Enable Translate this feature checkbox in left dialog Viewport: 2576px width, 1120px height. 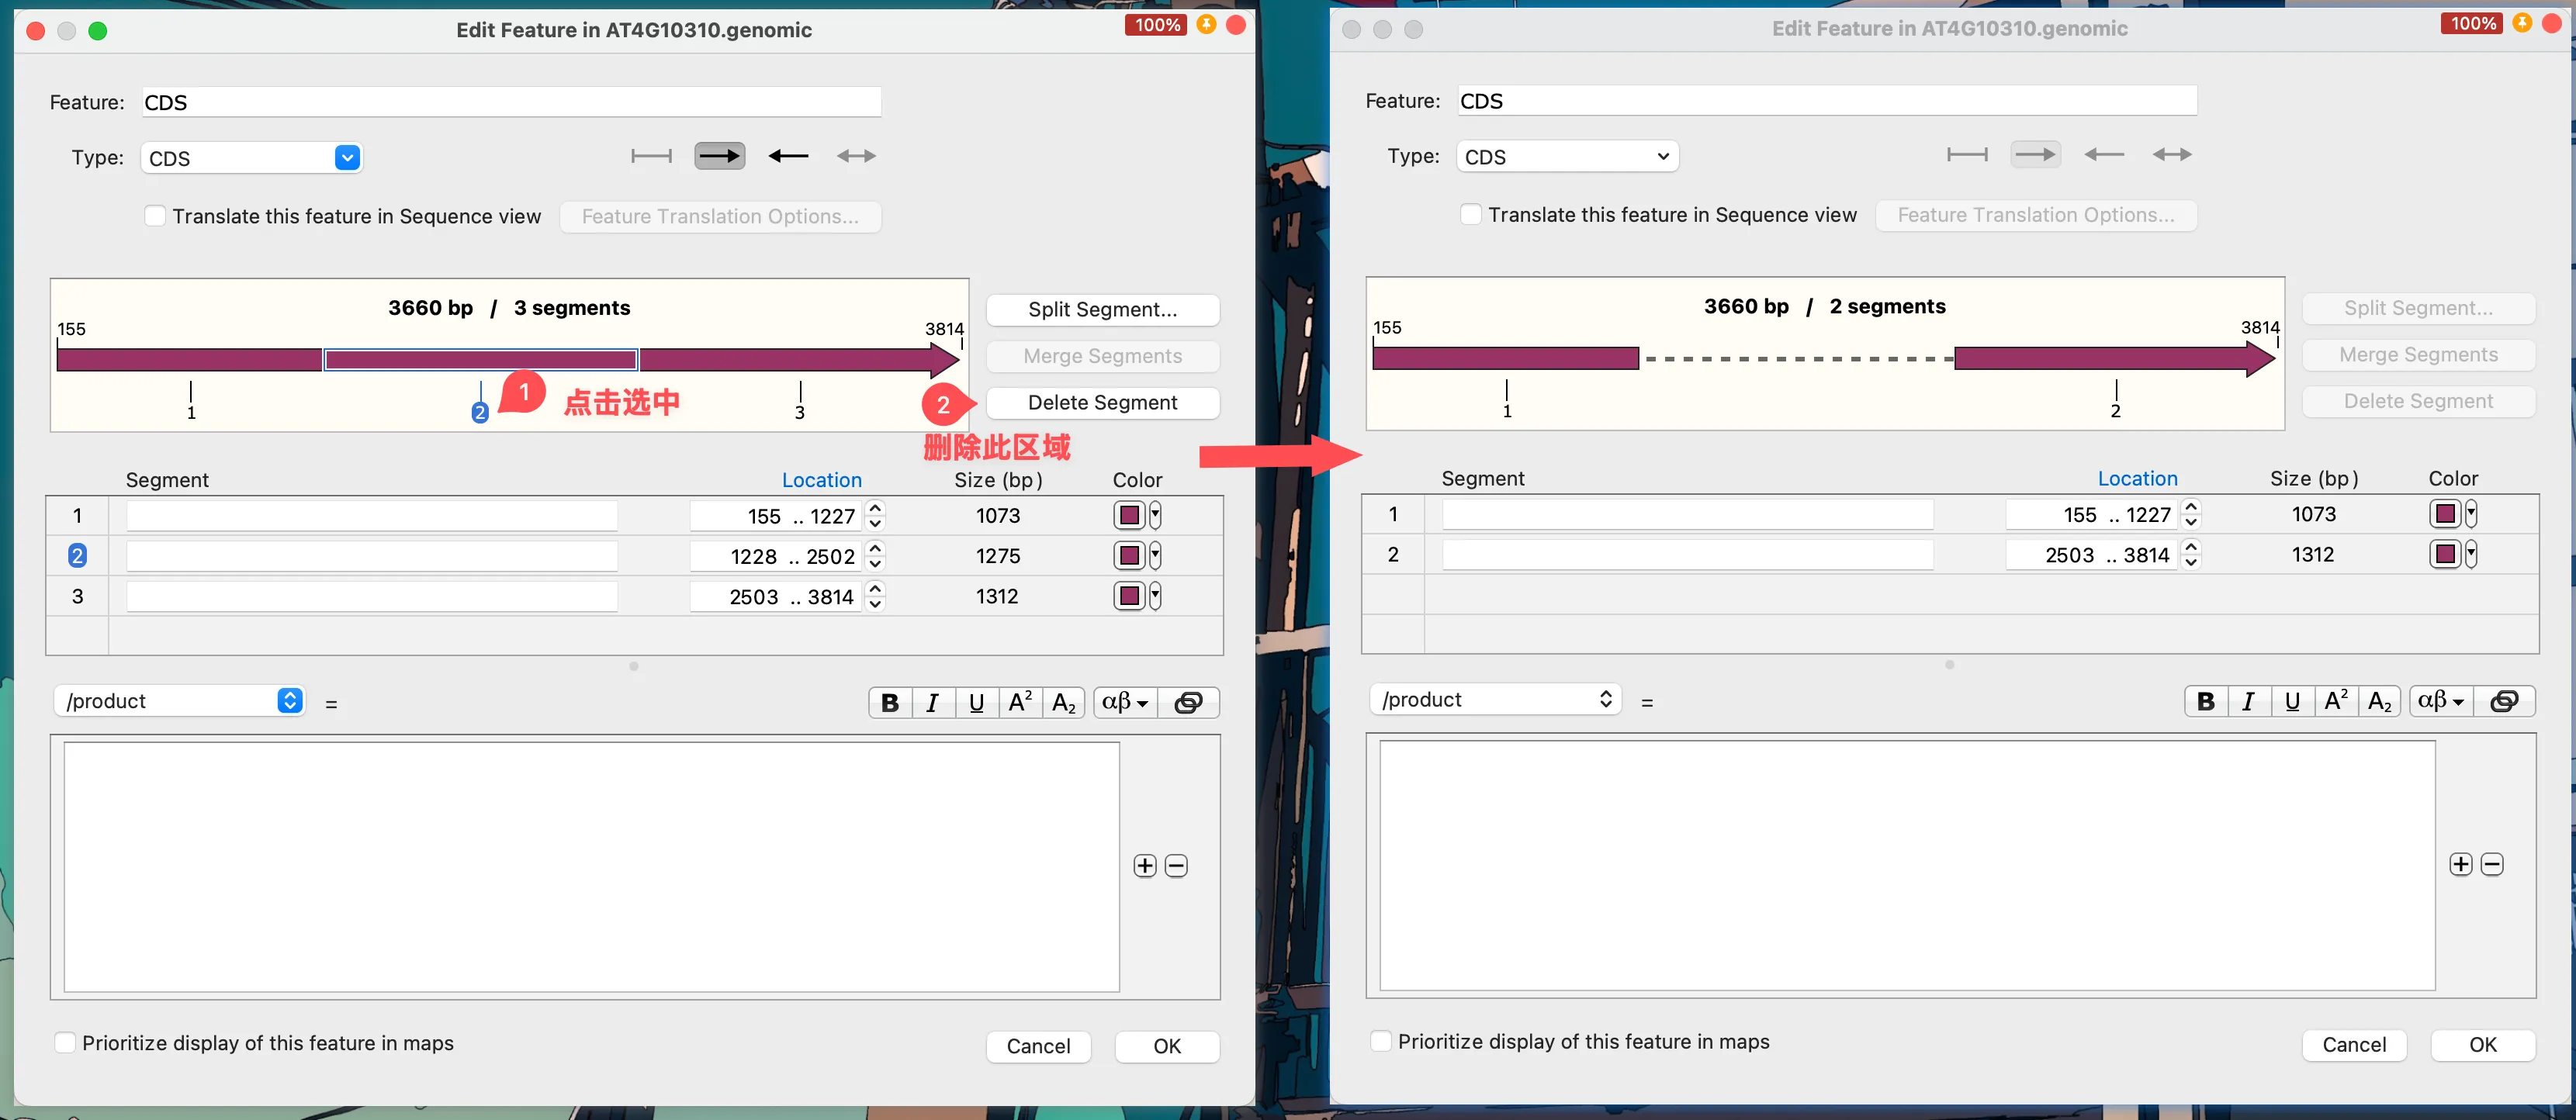click(x=155, y=216)
